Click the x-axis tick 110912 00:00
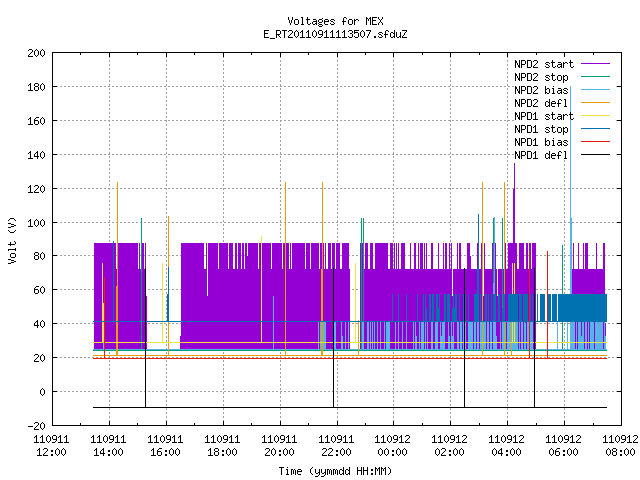Viewport: 640px width, 480px height. [393, 446]
